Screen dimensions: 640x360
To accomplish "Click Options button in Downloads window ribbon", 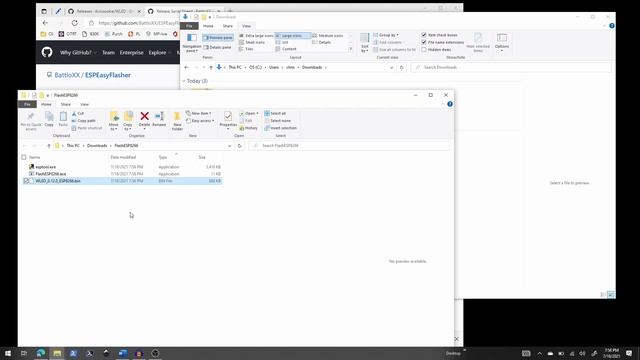I will pos(502,42).
